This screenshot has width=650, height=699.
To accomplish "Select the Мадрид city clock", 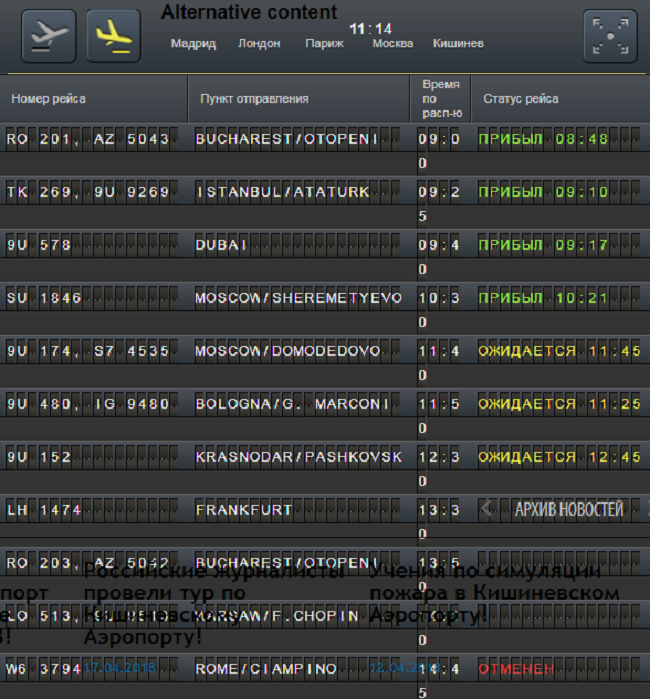I will point(193,43).
